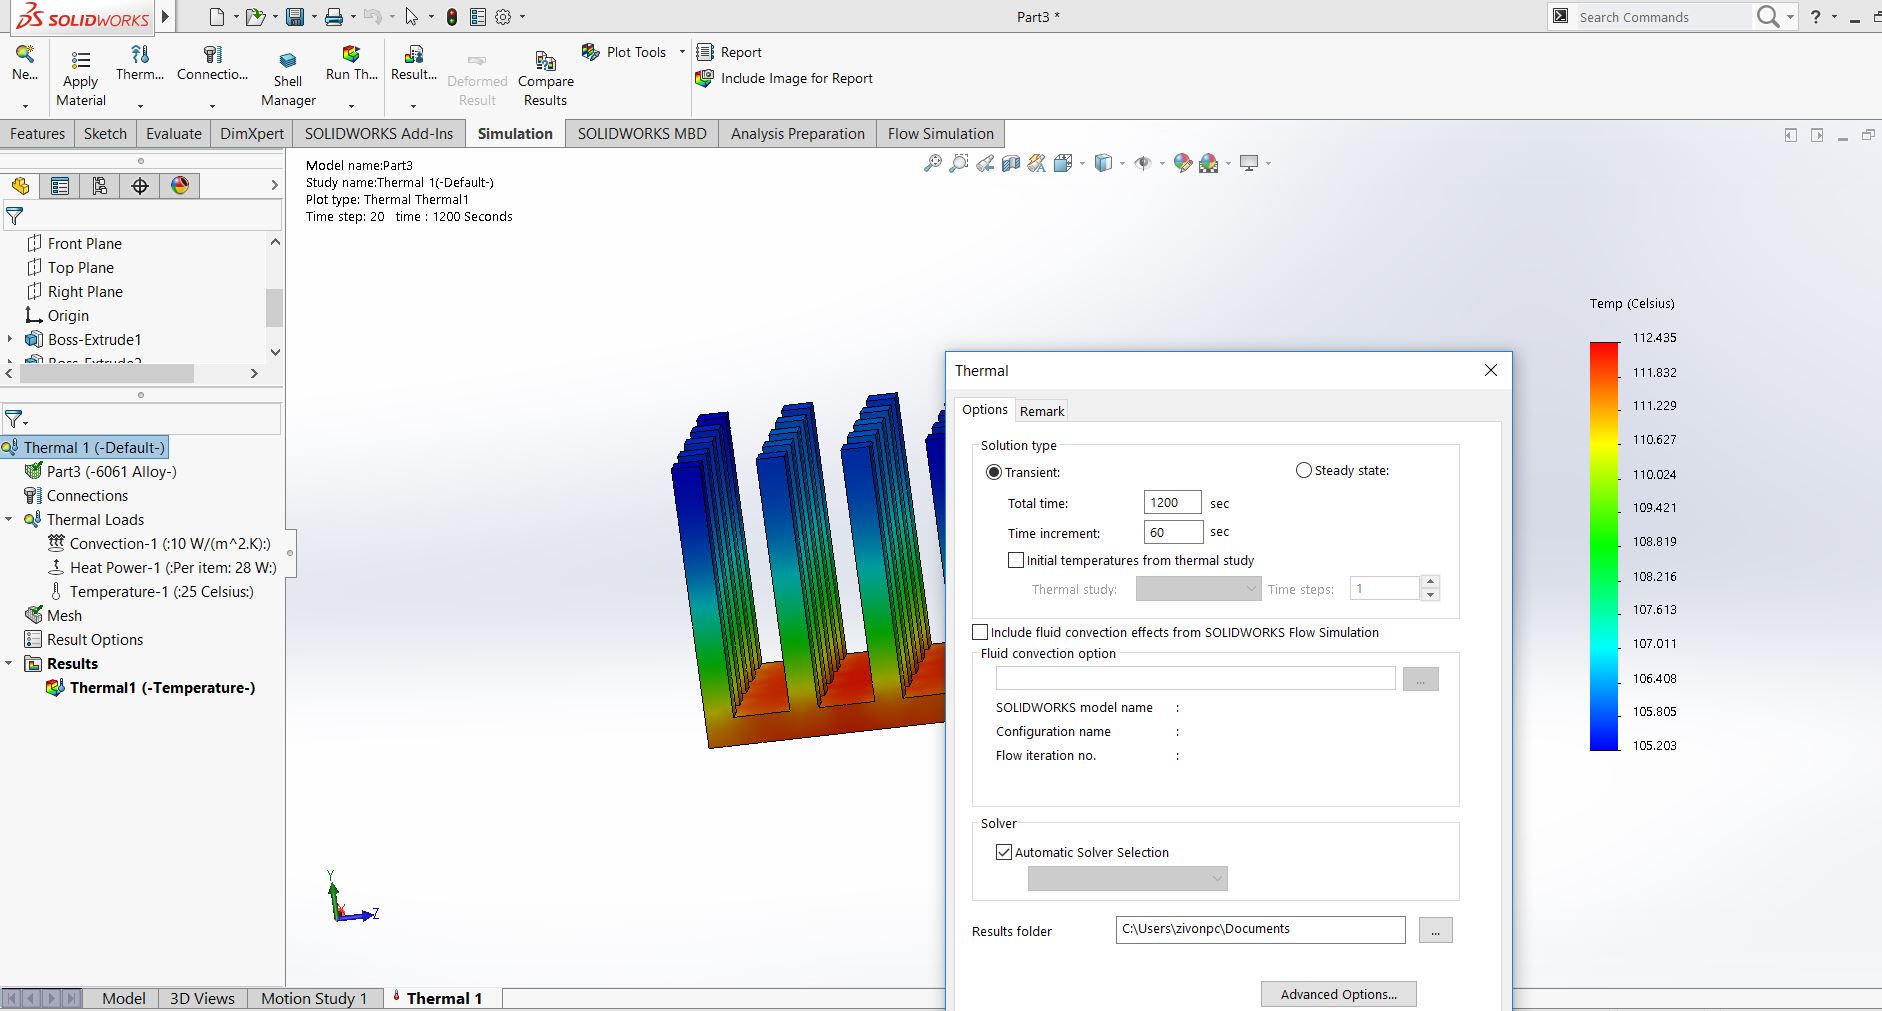Click the Total time input field

point(1173,503)
